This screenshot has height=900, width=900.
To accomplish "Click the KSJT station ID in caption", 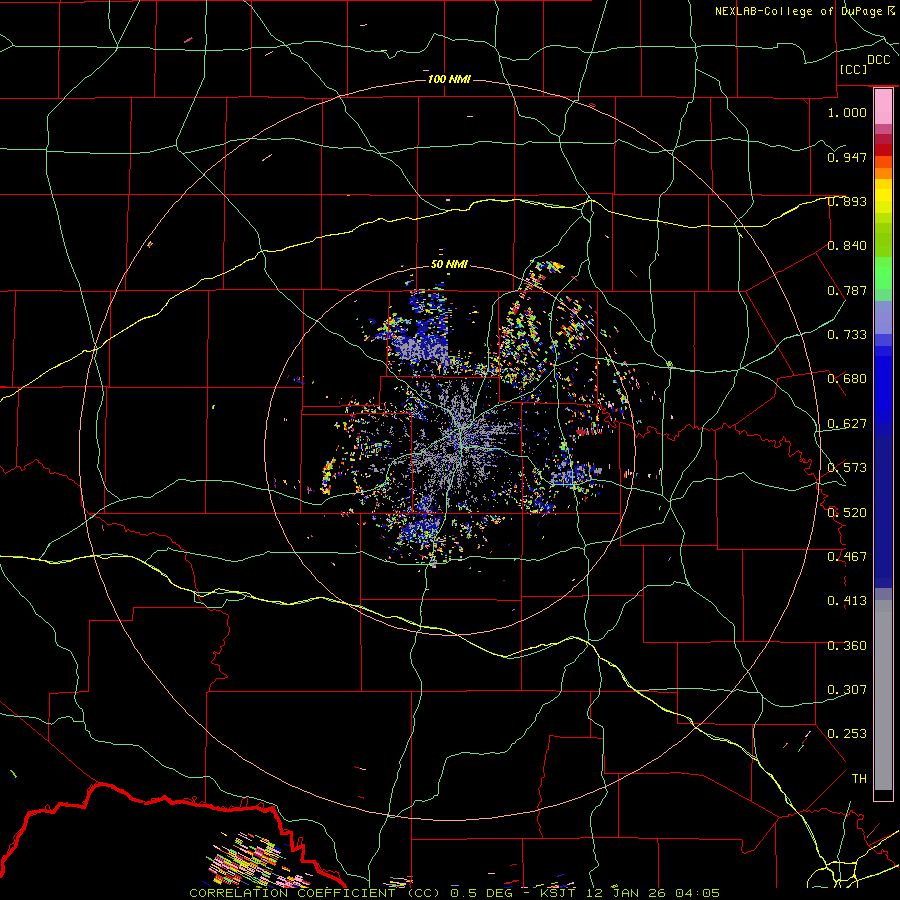I will coord(560,893).
